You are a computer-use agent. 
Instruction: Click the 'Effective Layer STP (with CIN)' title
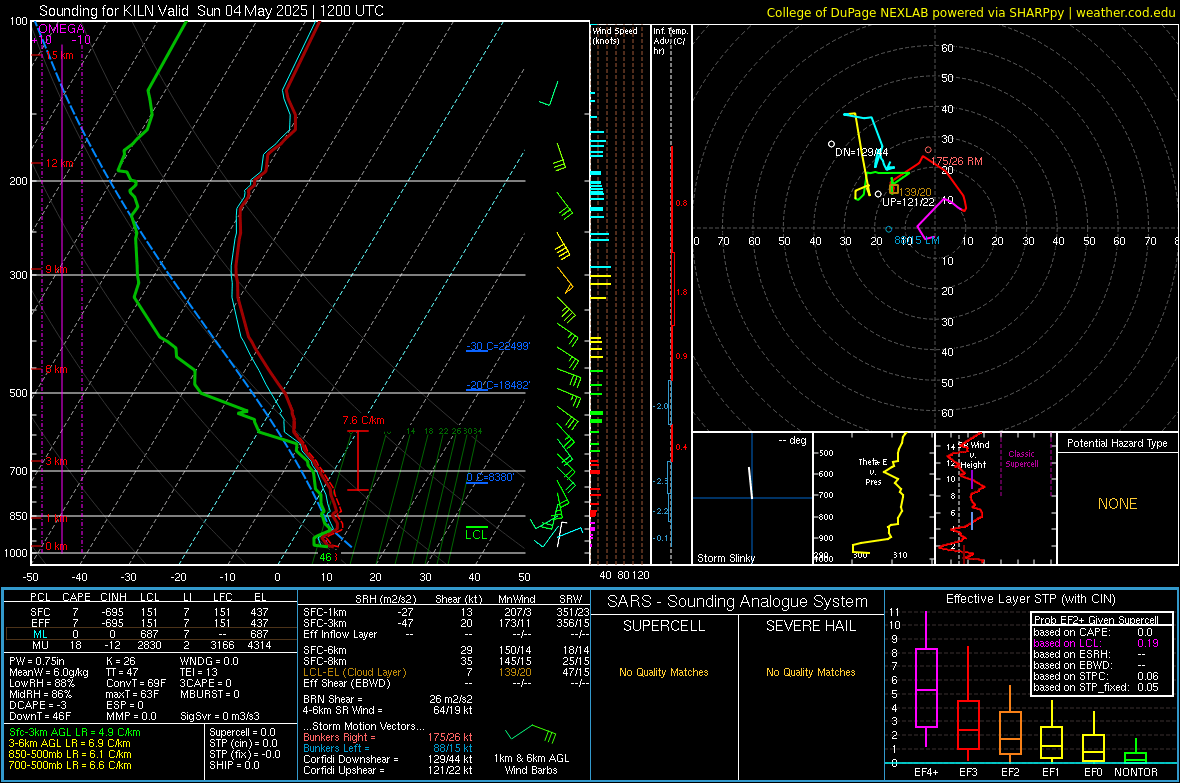[x=1030, y=599]
